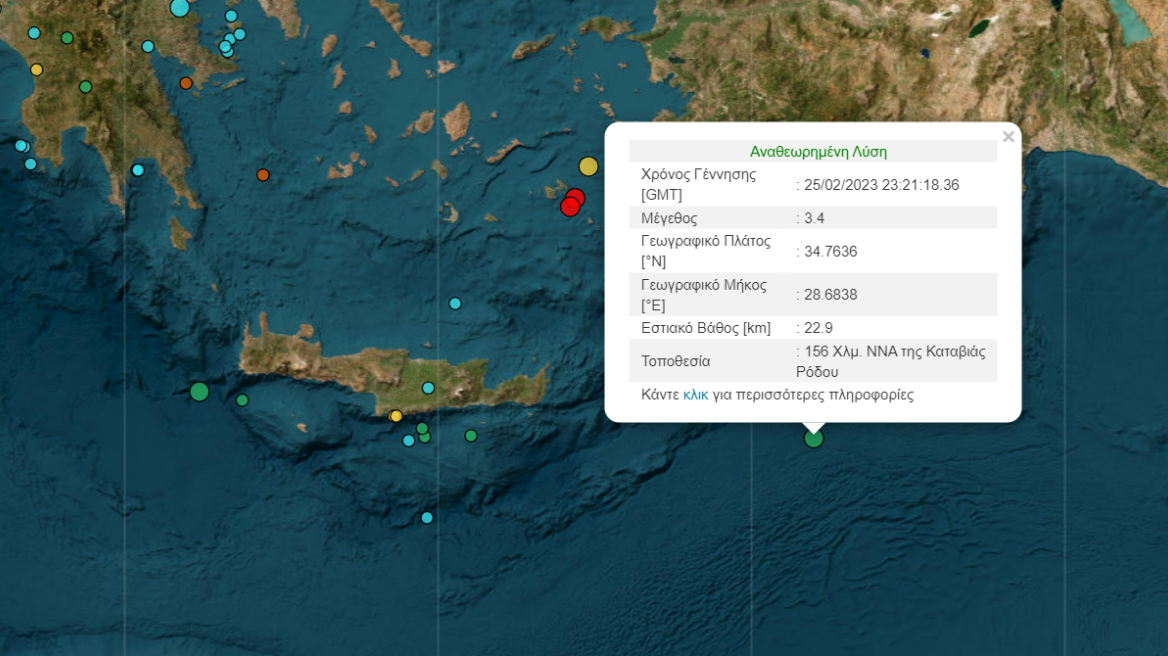
Task: Click the large green marker southwest of Crete
Action: pos(198,394)
